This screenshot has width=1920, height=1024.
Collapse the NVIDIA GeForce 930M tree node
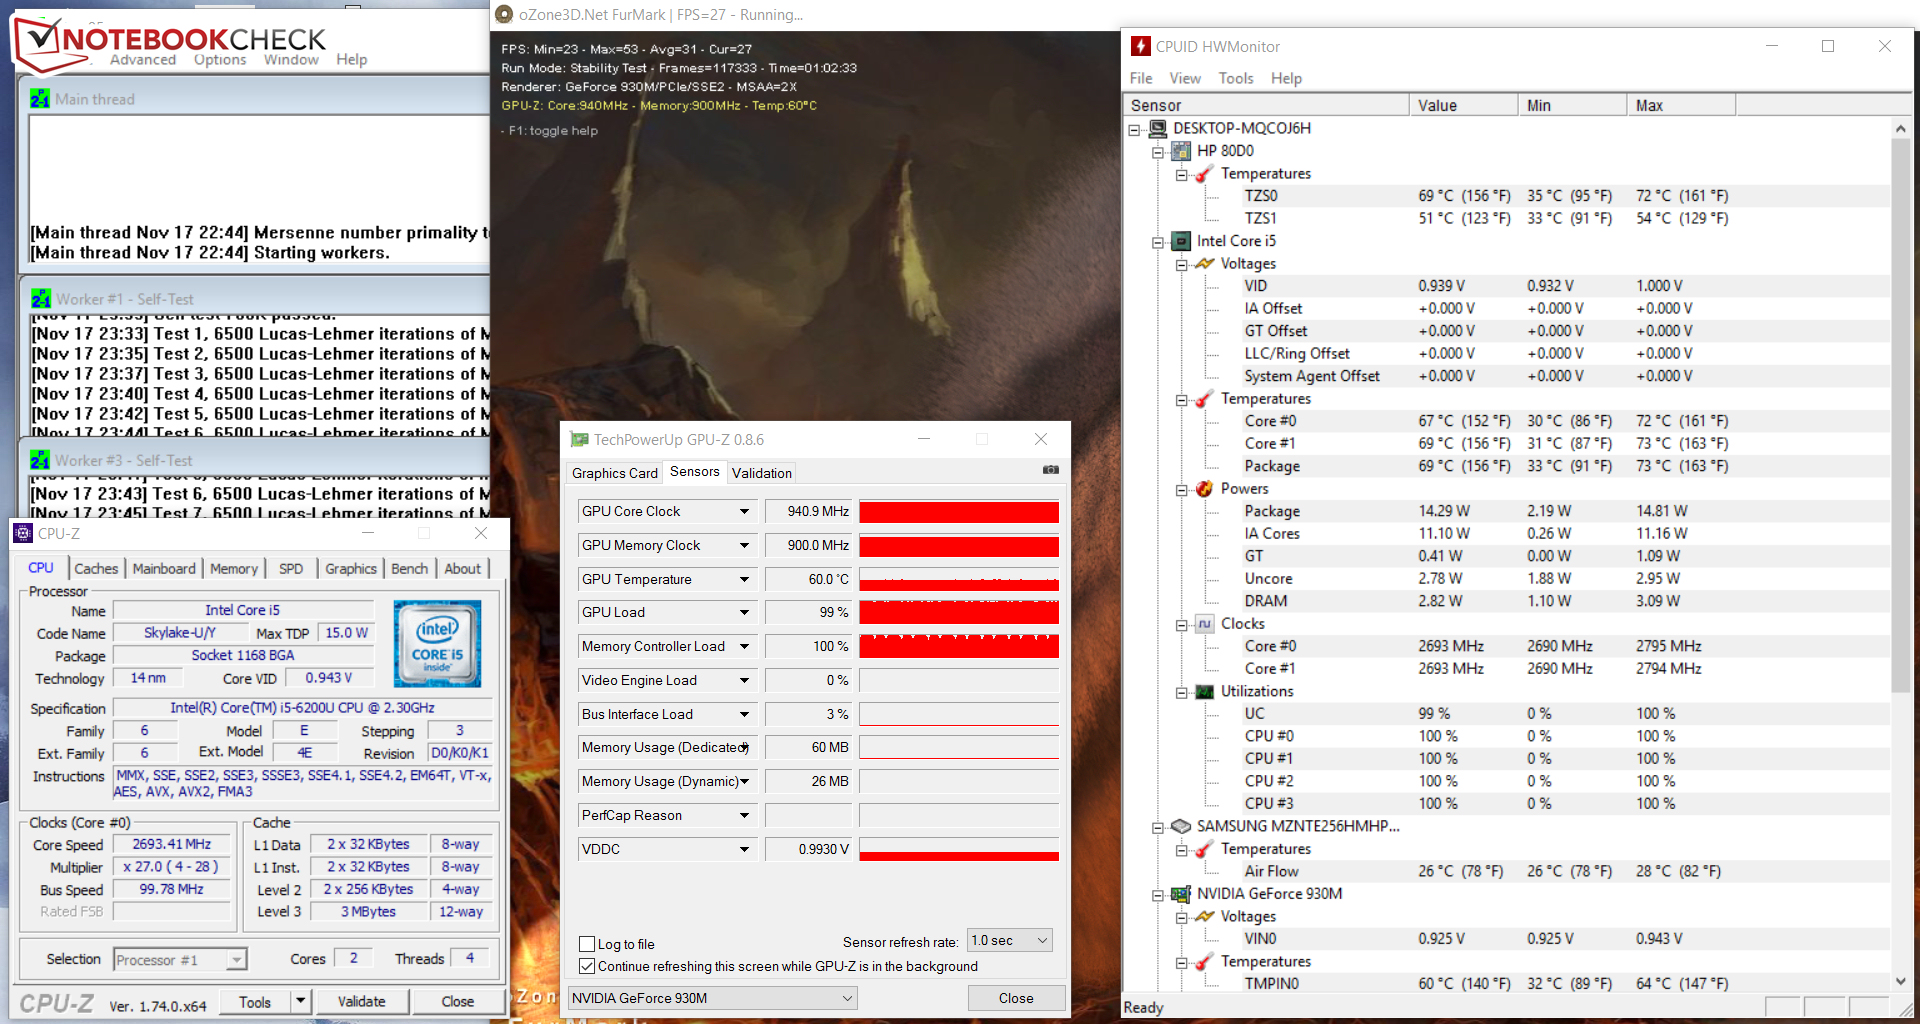click(1157, 895)
